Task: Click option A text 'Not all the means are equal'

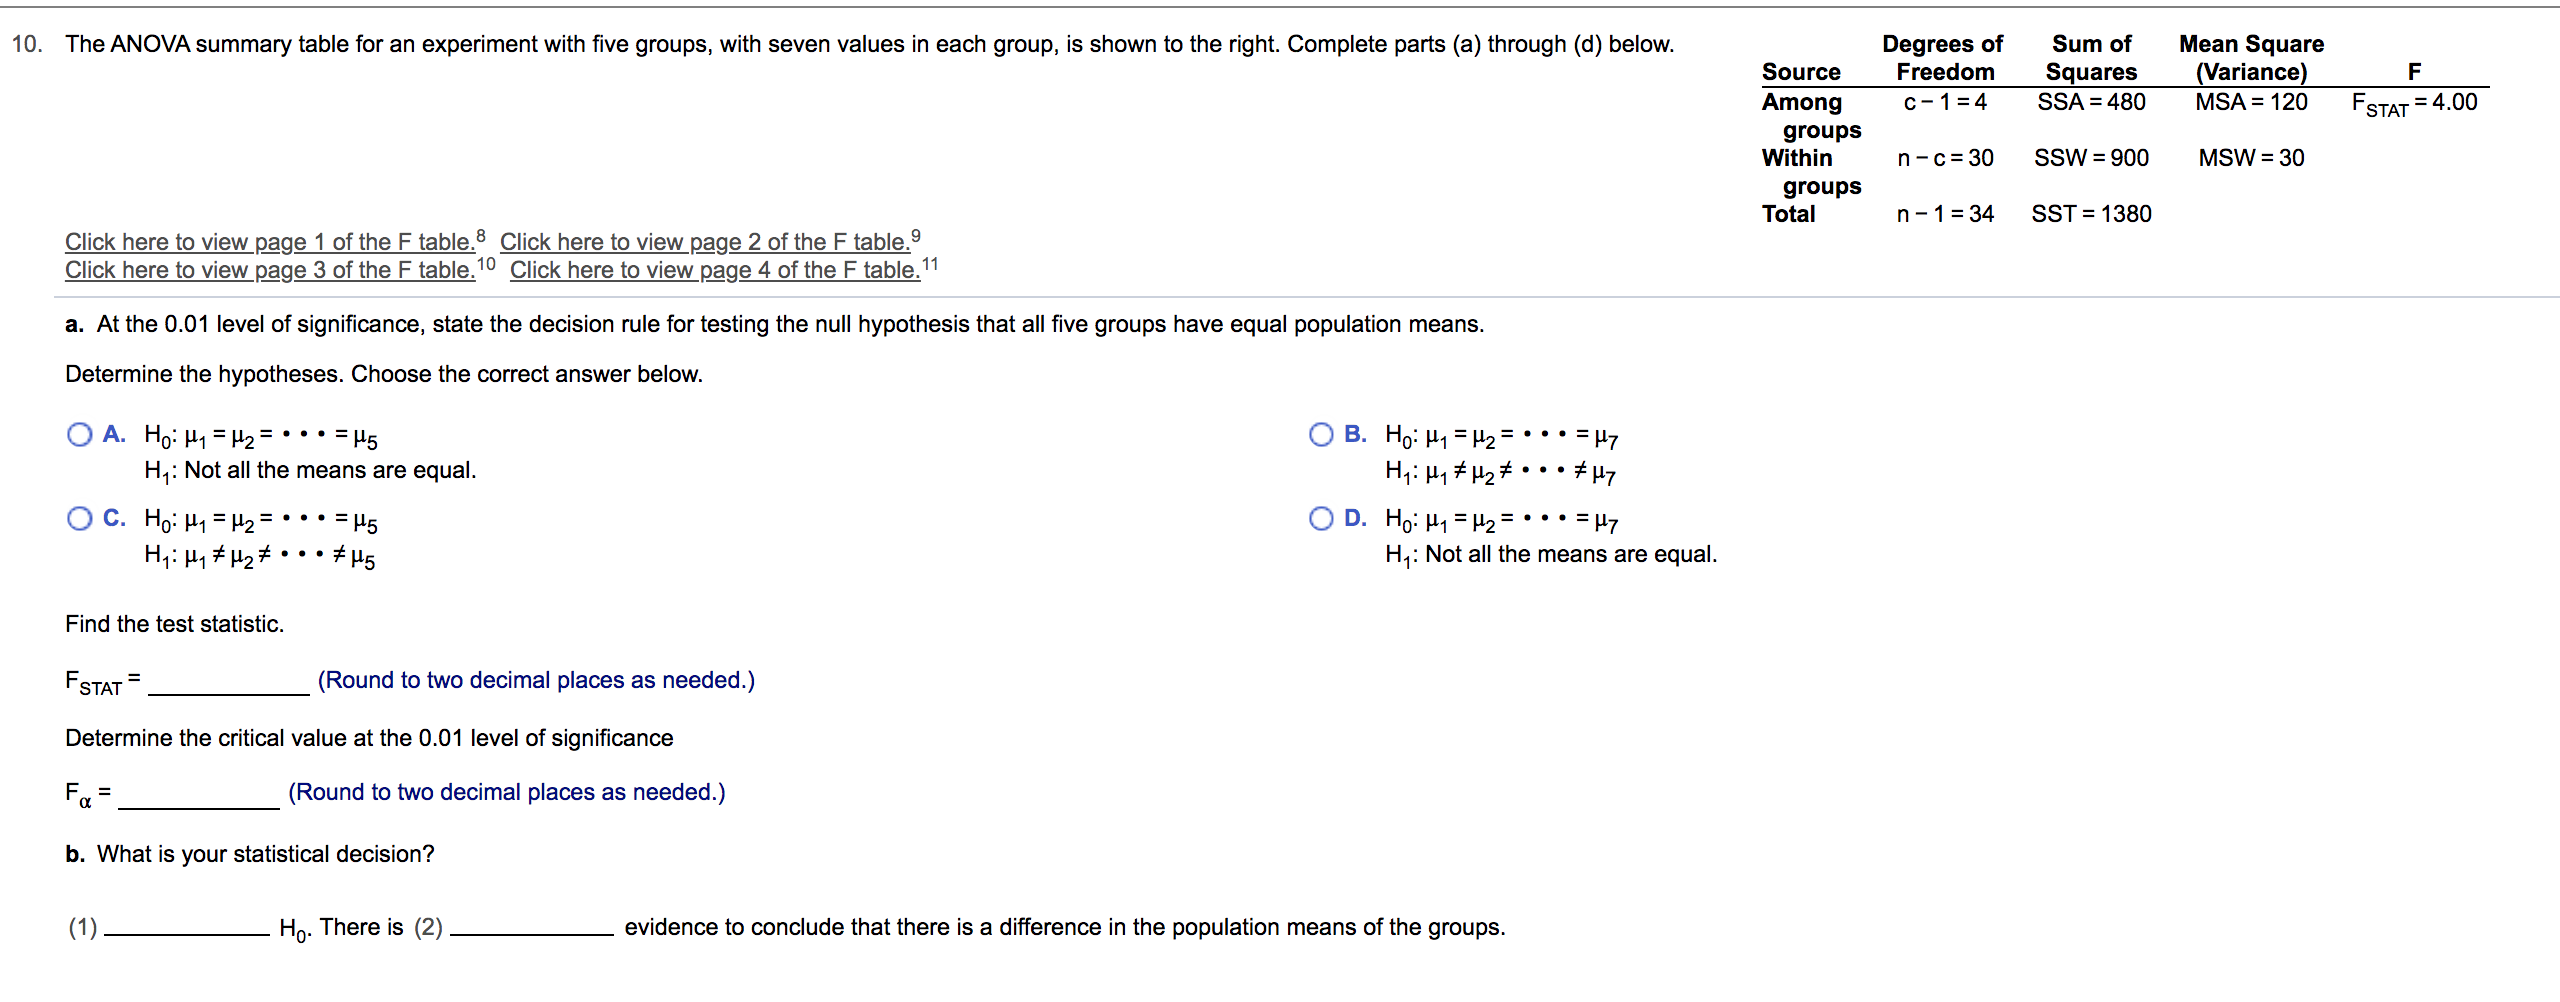Action: pos(312,469)
